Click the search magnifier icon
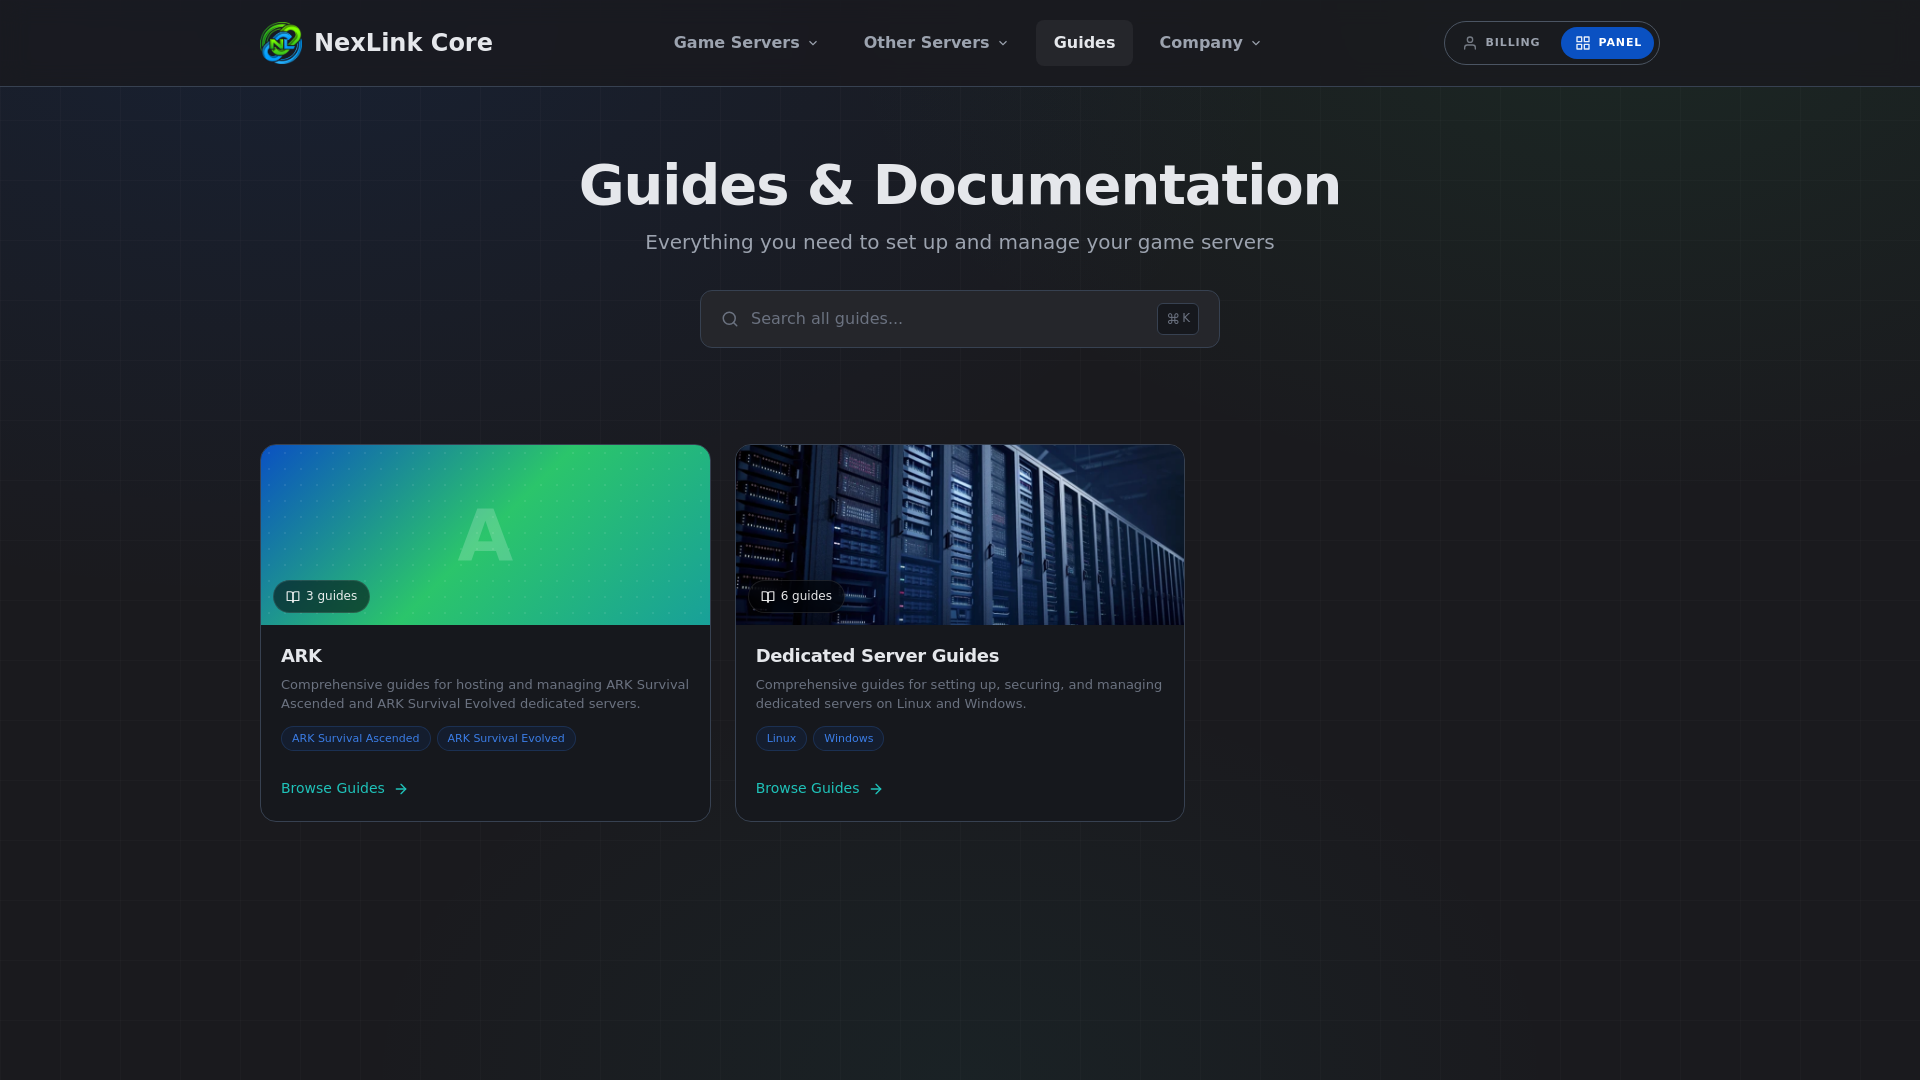Image resolution: width=1920 pixels, height=1080 pixels. [x=730, y=319]
